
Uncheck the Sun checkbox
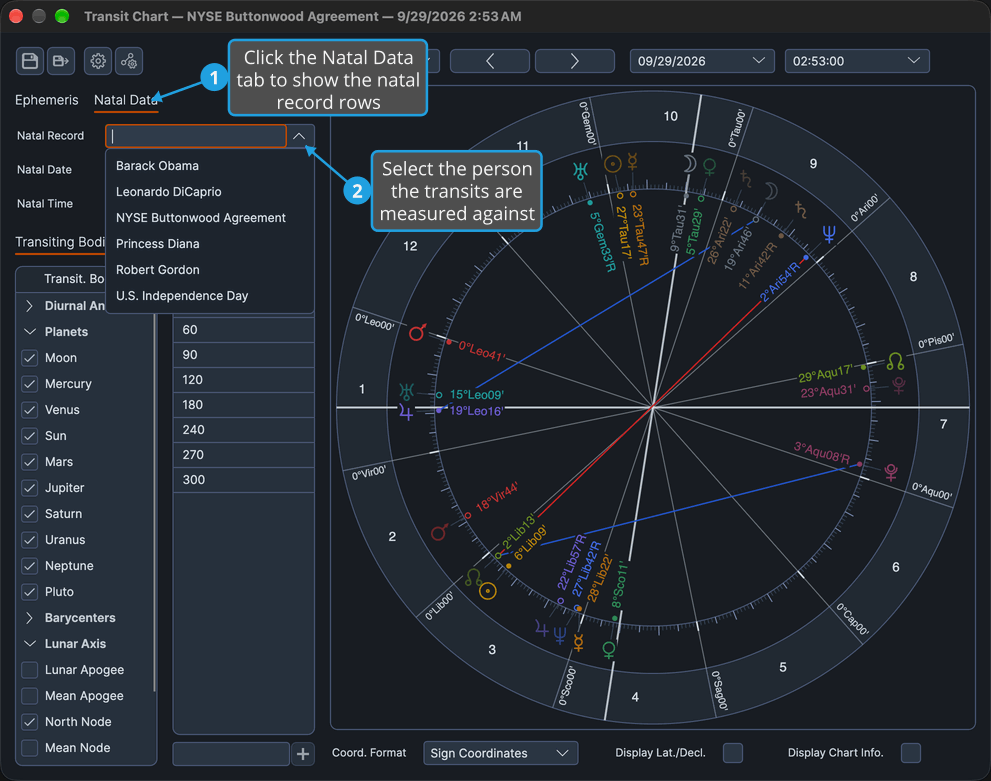(30, 436)
